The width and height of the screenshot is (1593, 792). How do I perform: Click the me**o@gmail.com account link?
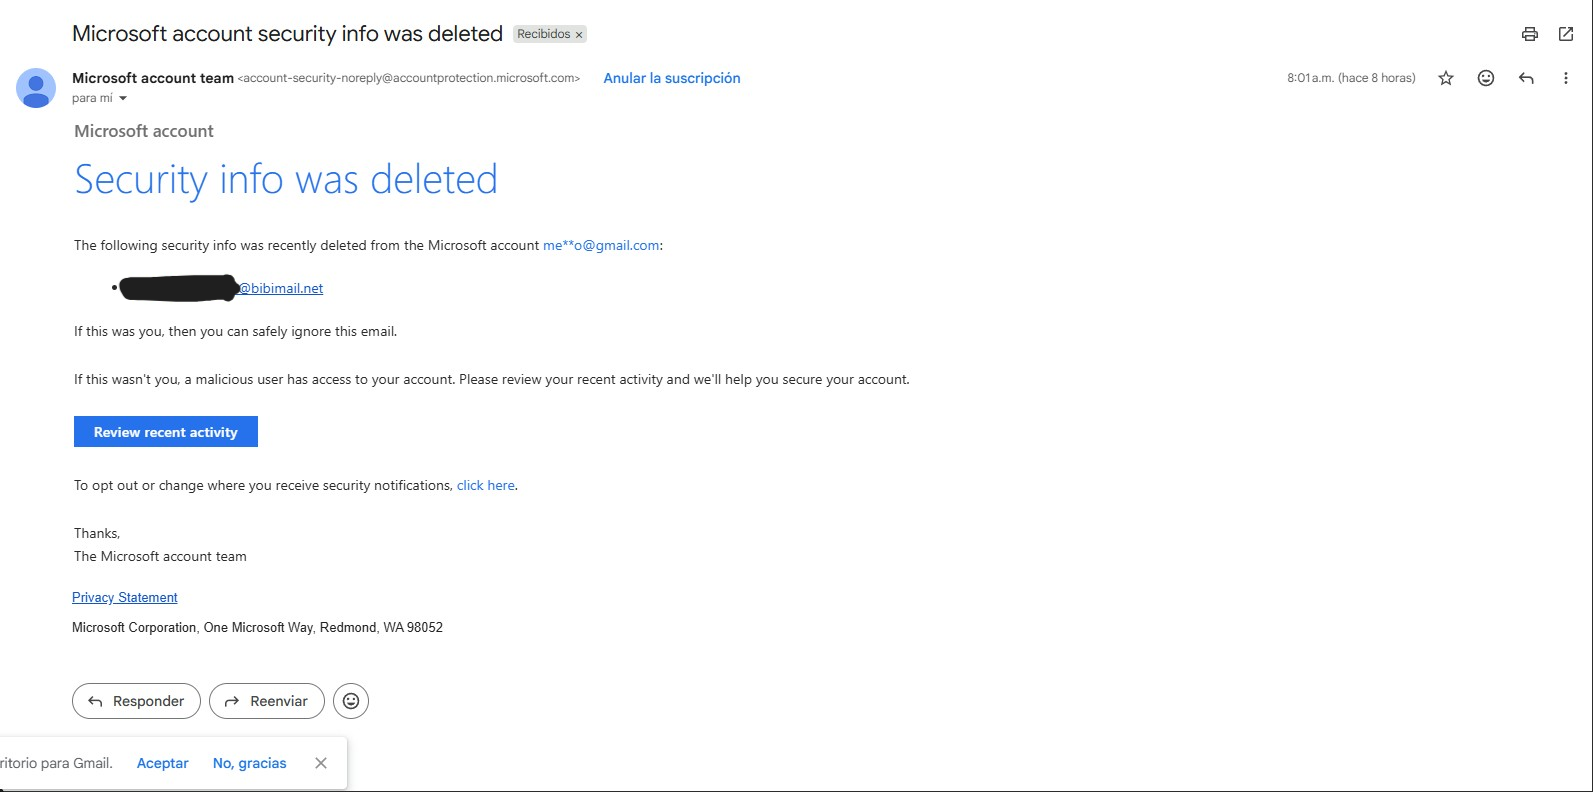(601, 245)
